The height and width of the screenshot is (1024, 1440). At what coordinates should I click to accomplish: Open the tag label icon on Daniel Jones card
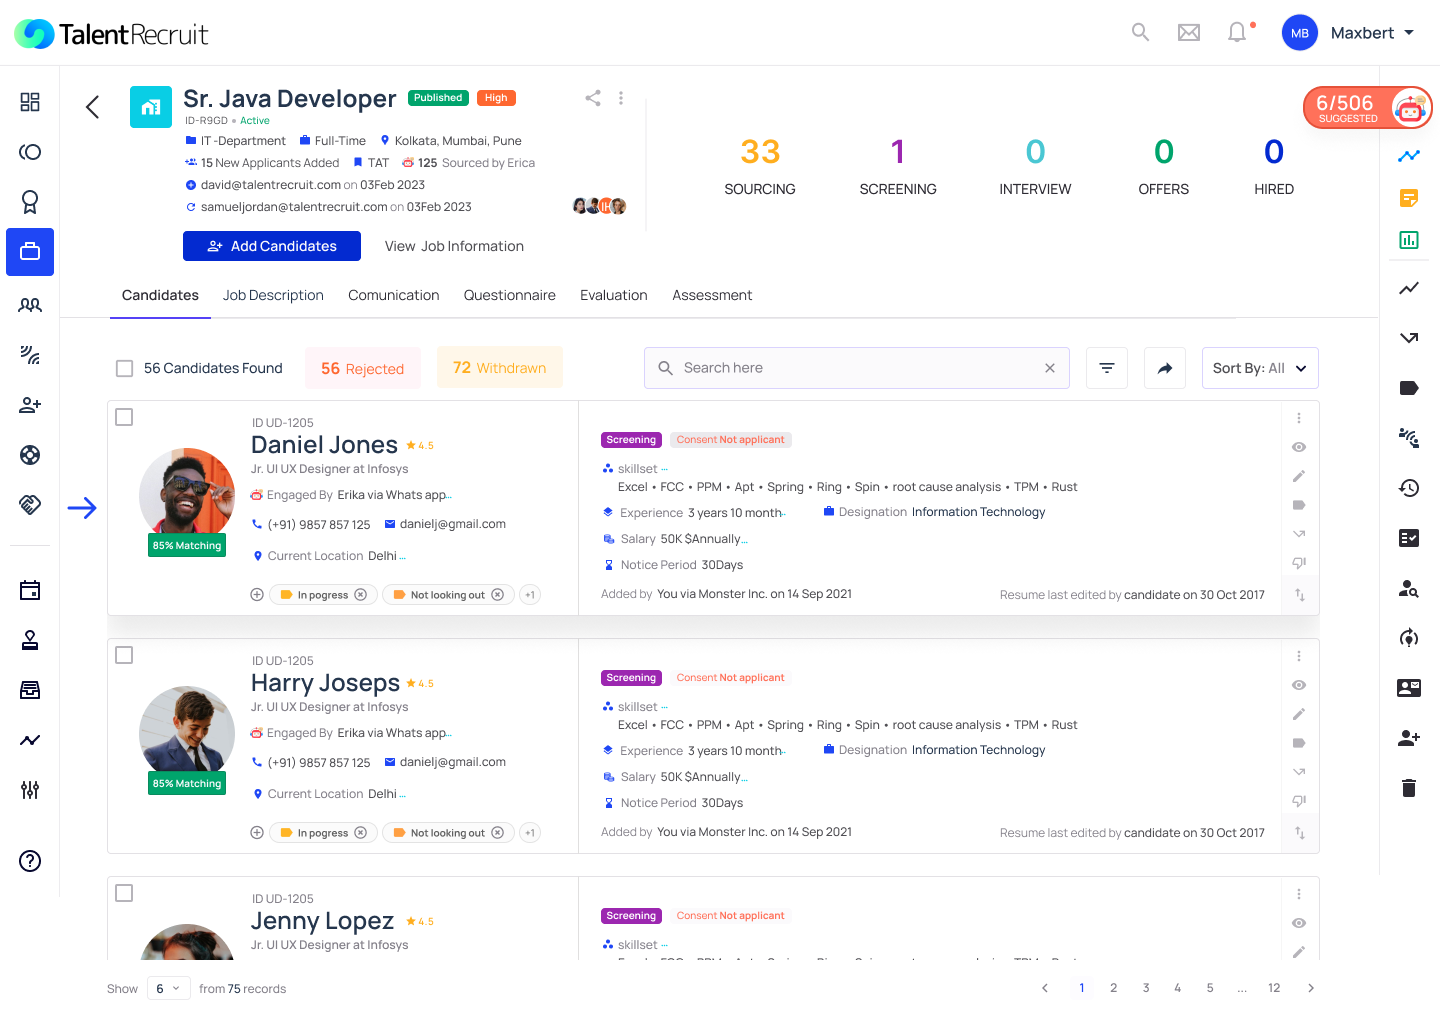pyautogui.click(x=1299, y=505)
